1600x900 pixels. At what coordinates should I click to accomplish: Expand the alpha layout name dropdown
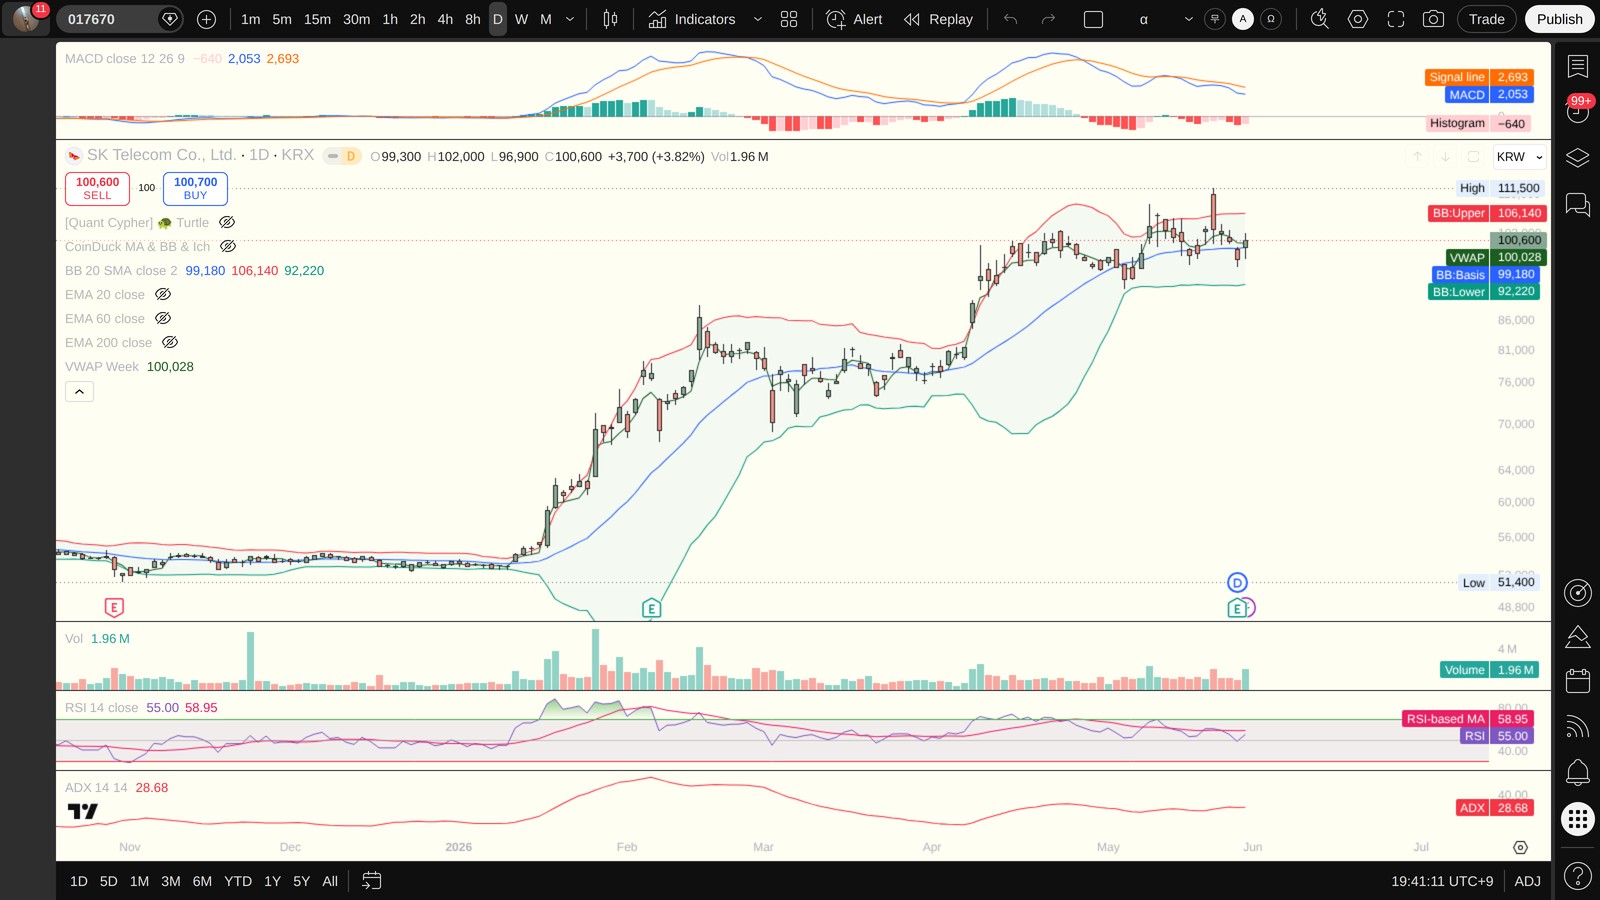coord(1188,19)
